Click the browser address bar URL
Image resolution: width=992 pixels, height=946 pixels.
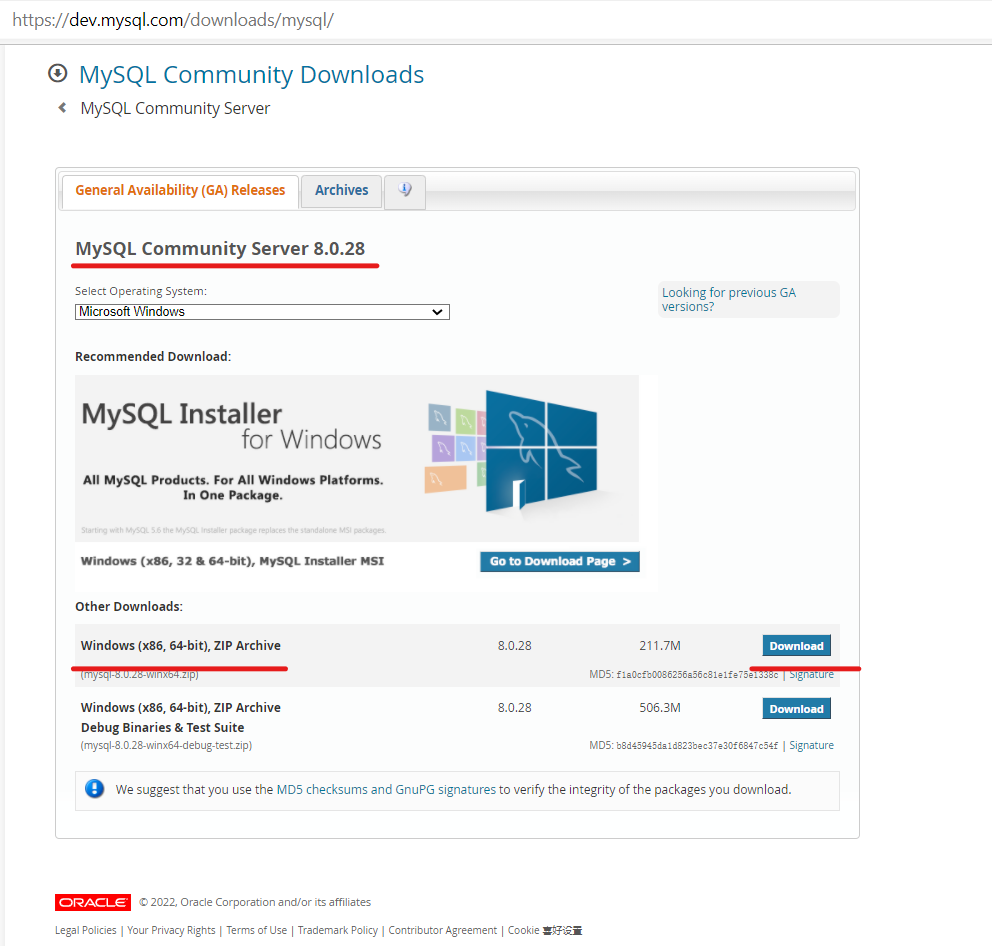(x=173, y=20)
